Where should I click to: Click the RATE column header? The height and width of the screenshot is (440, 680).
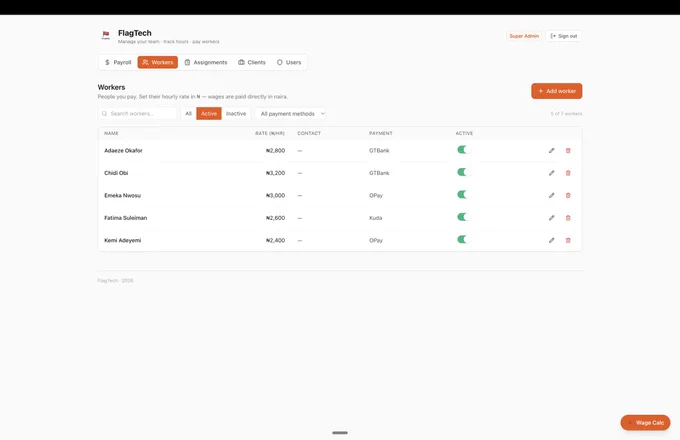[x=270, y=134]
